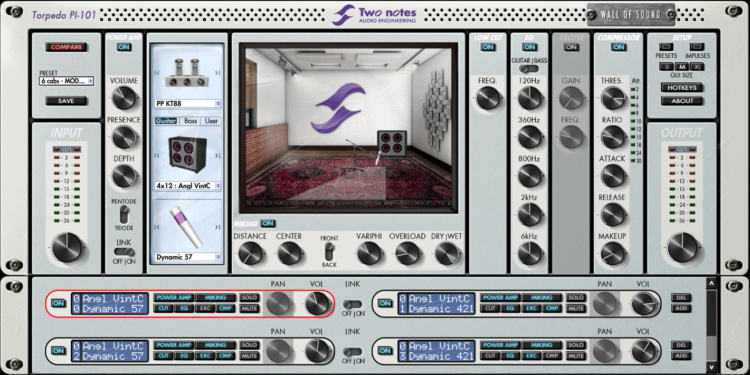
Task: Click the HOTKEYS button
Action: (682, 88)
